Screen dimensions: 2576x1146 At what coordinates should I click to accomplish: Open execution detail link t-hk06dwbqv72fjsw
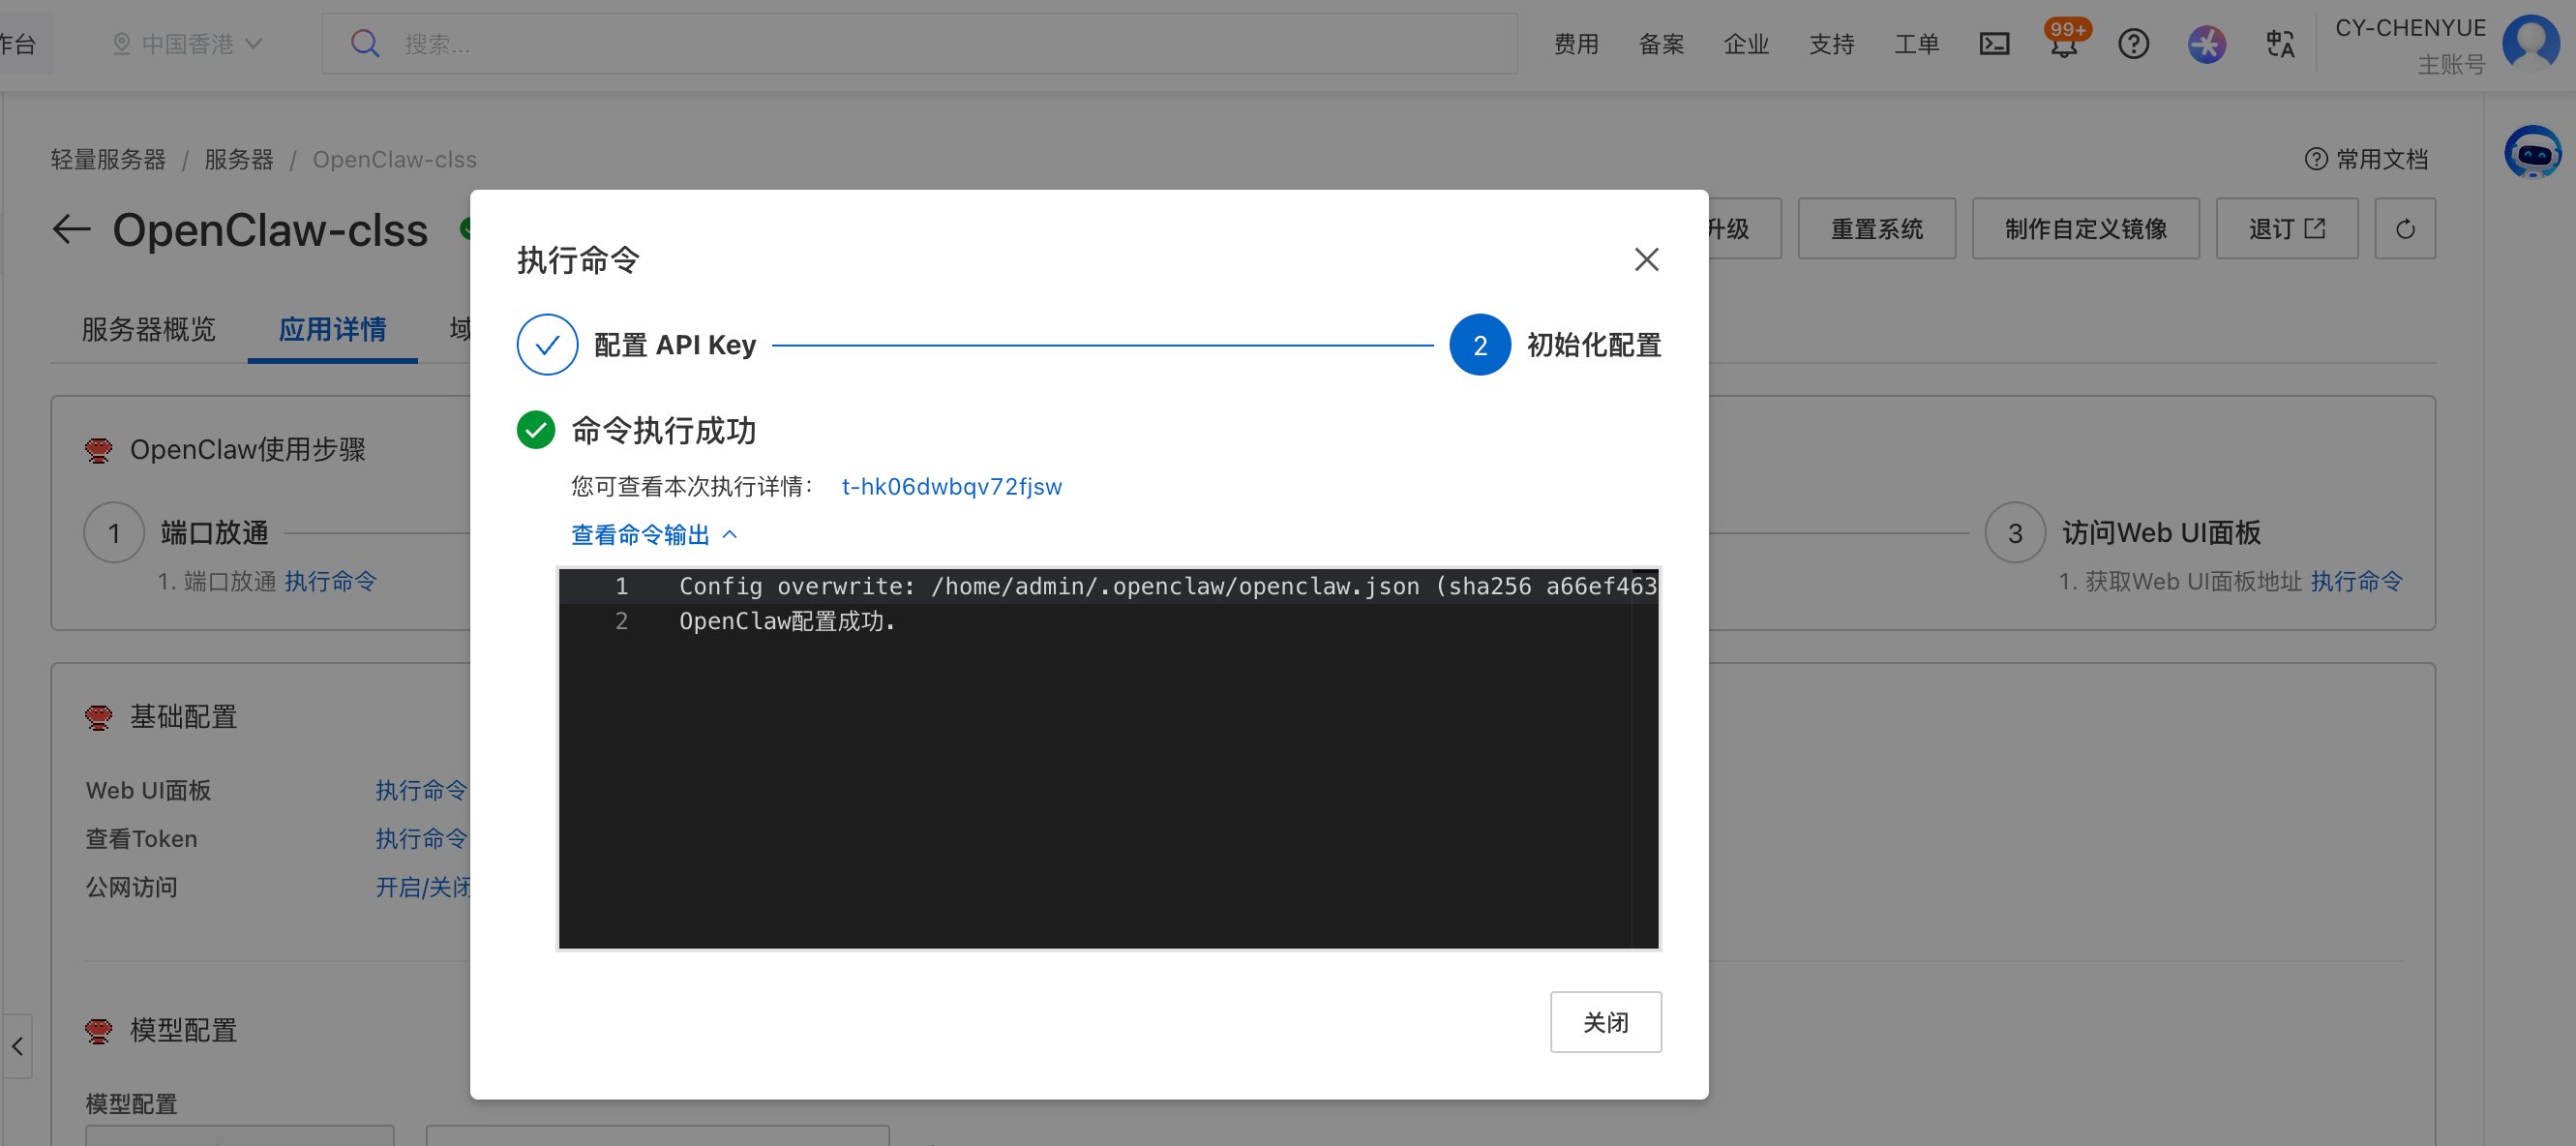(x=951, y=487)
